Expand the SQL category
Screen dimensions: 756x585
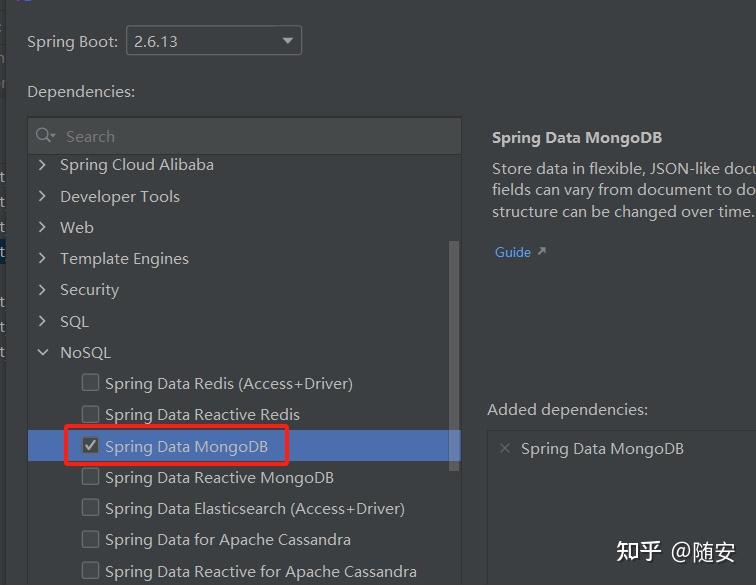tap(42, 321)
